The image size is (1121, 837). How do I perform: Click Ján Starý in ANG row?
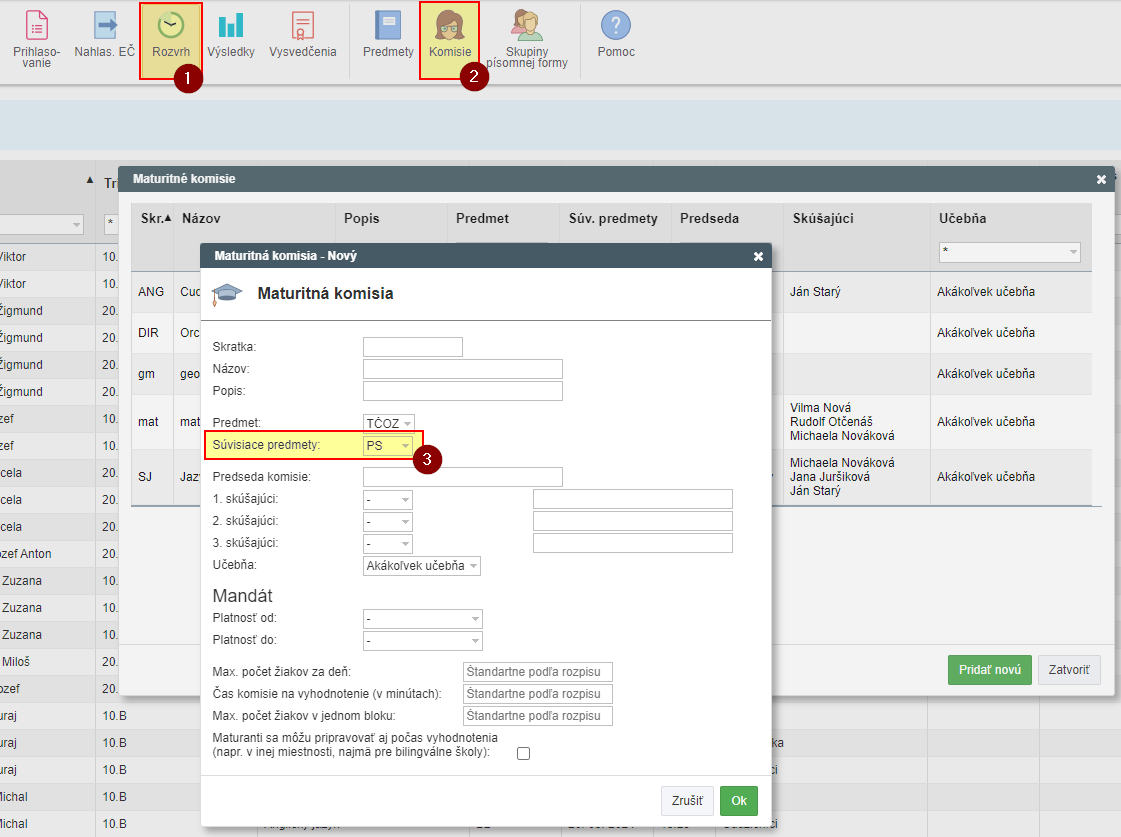pyautogui.click(x=815, y=292)
